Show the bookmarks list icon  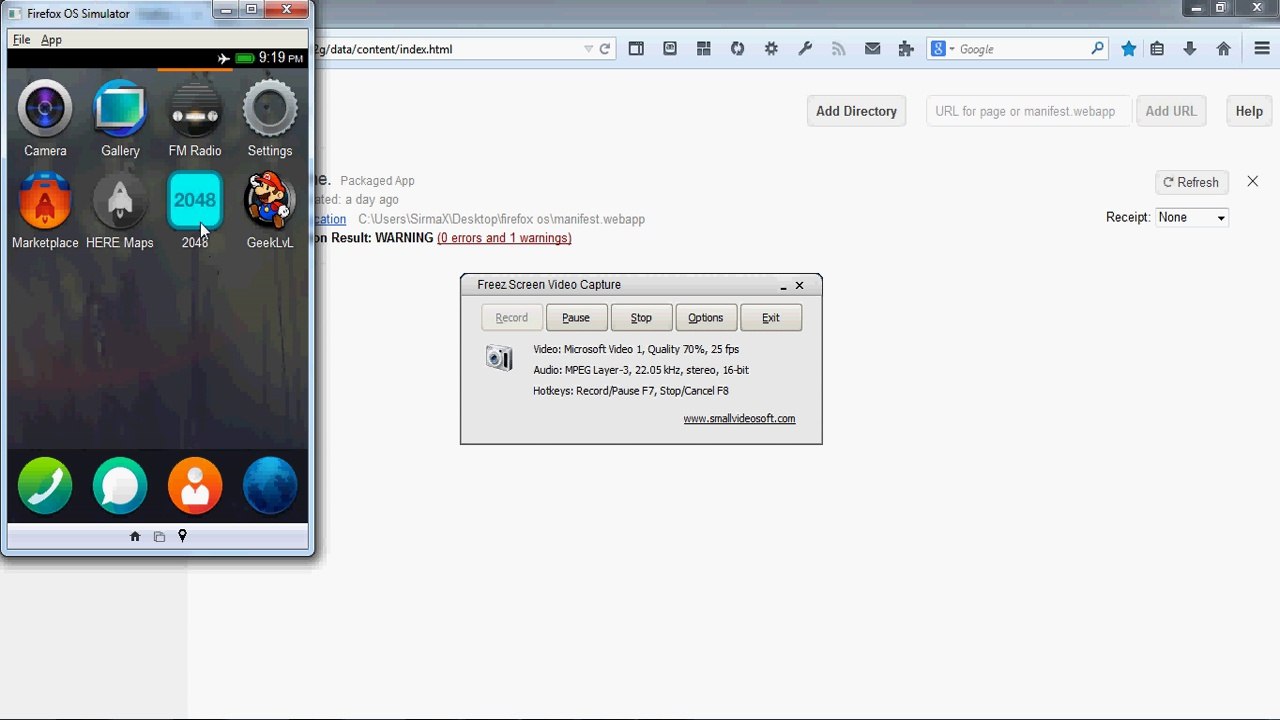1157,49
